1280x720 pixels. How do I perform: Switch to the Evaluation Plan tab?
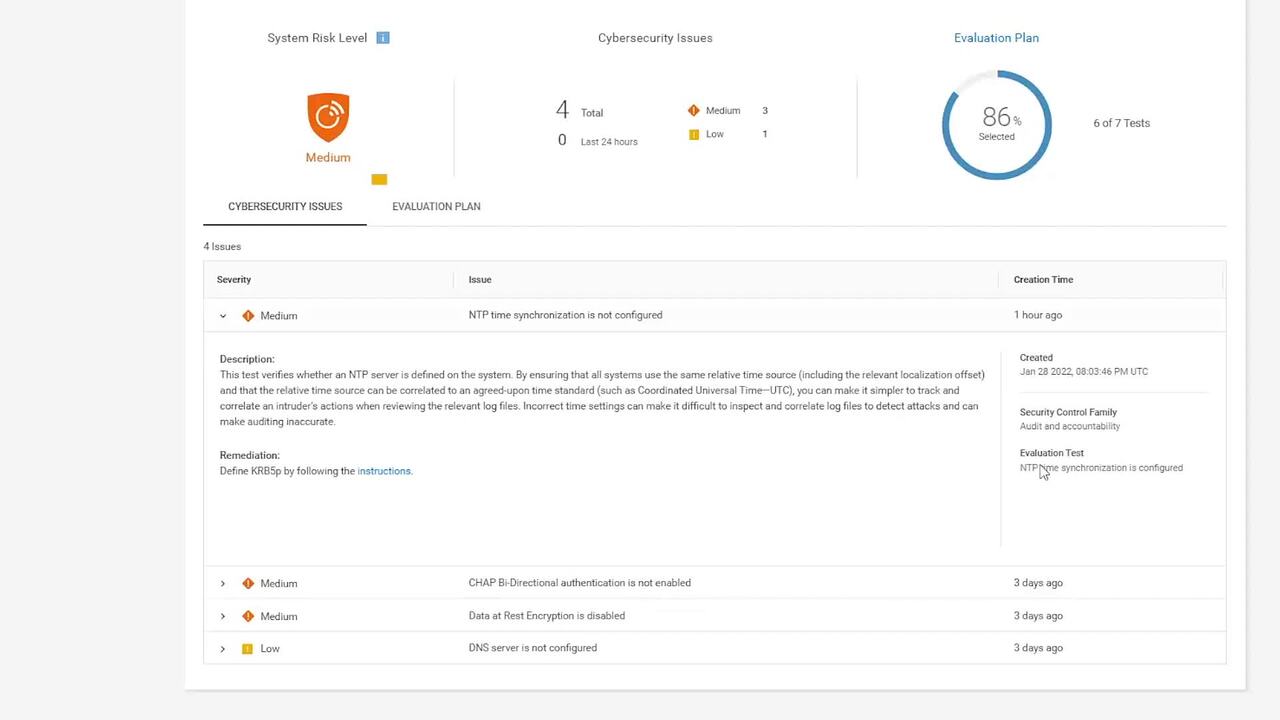(436, 206)
